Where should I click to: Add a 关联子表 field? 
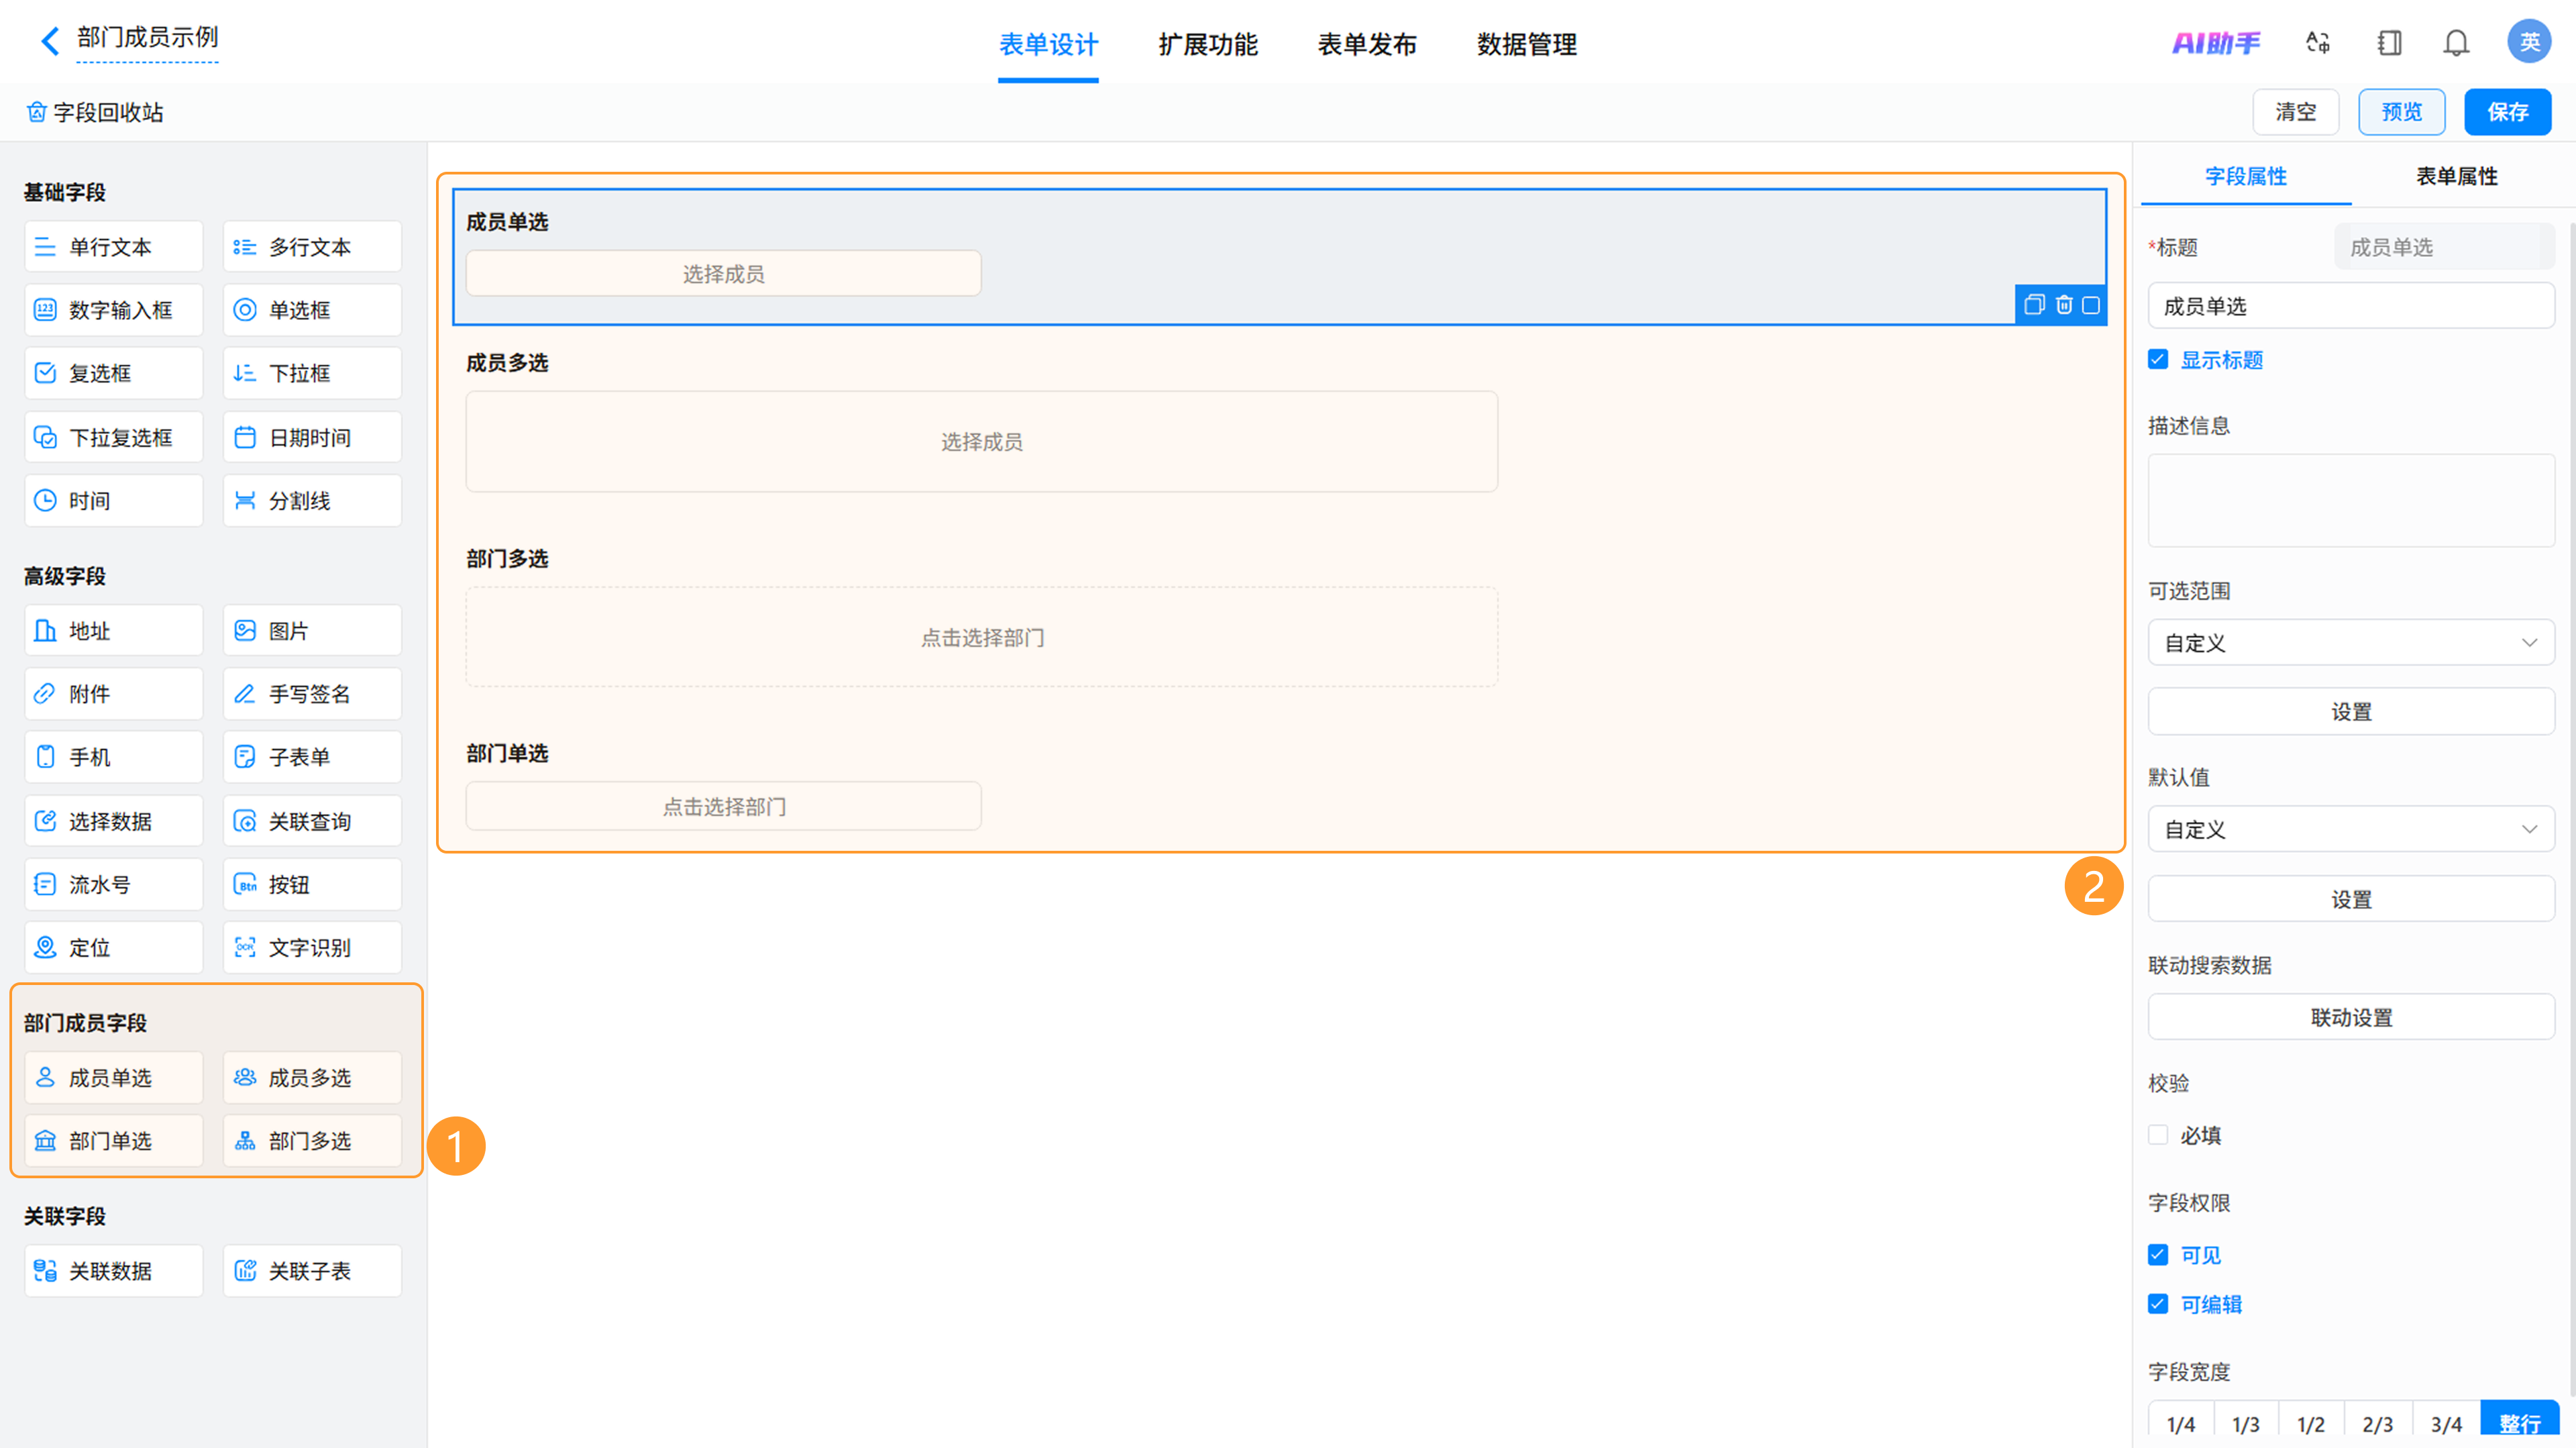[312, 1271]
